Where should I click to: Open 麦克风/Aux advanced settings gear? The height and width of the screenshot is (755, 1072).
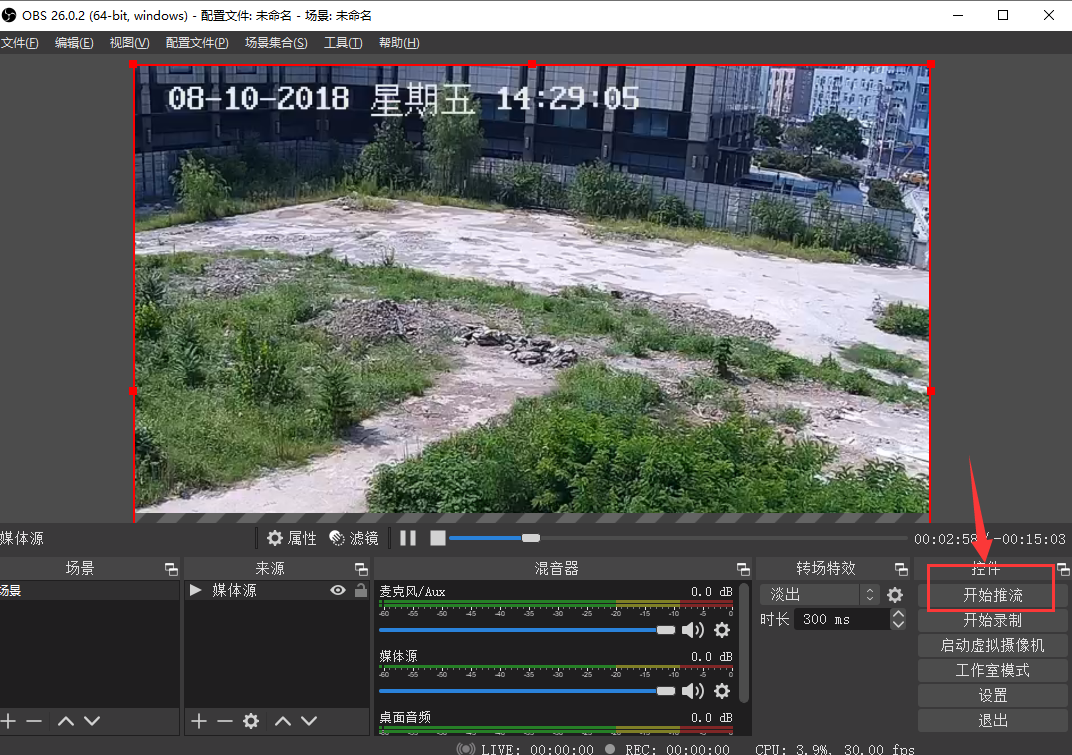721,630
